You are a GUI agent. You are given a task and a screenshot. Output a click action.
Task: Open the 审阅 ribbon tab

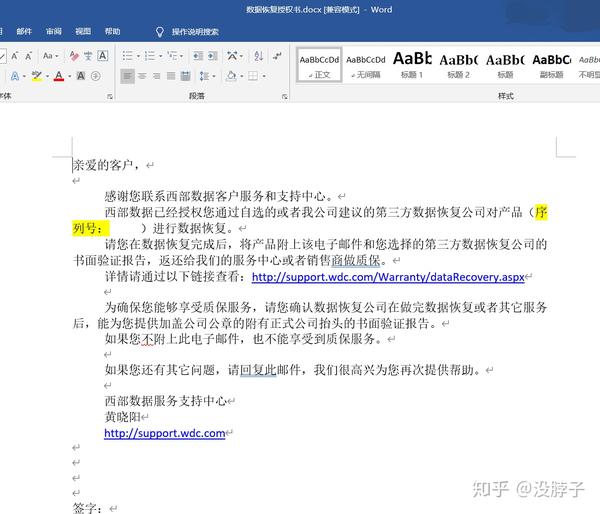[x=54, y=31]
